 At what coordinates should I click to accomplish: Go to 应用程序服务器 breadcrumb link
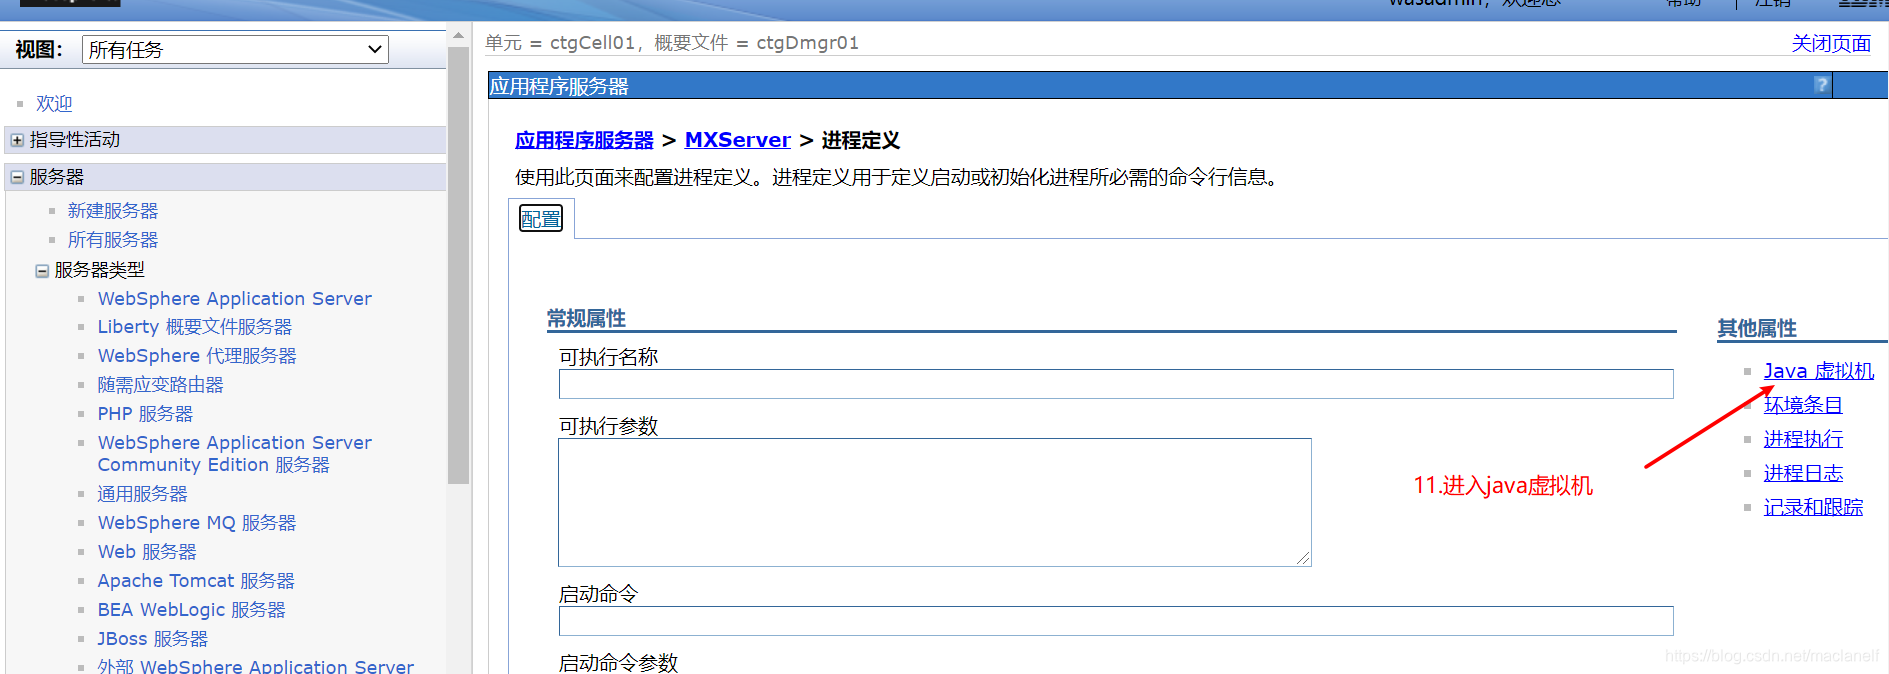pos(584,140)
